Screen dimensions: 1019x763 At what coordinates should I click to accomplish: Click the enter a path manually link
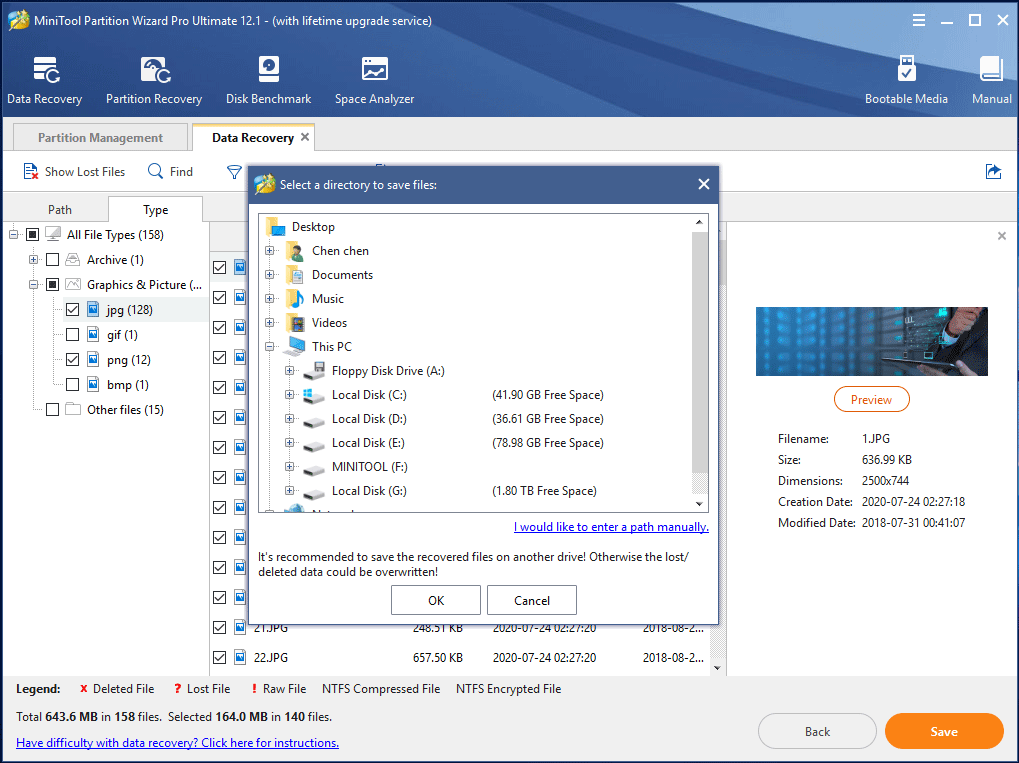611,527
